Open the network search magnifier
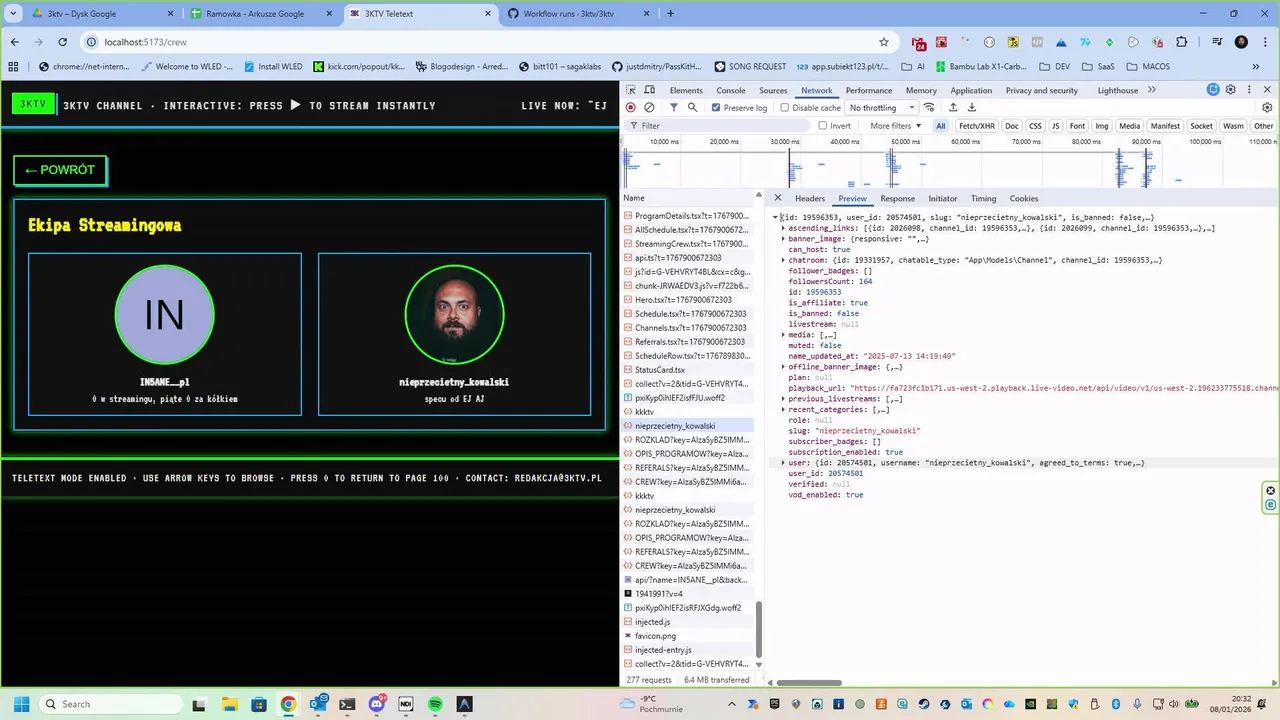This screenshot has width=1280, height=720. coord(692,107)
